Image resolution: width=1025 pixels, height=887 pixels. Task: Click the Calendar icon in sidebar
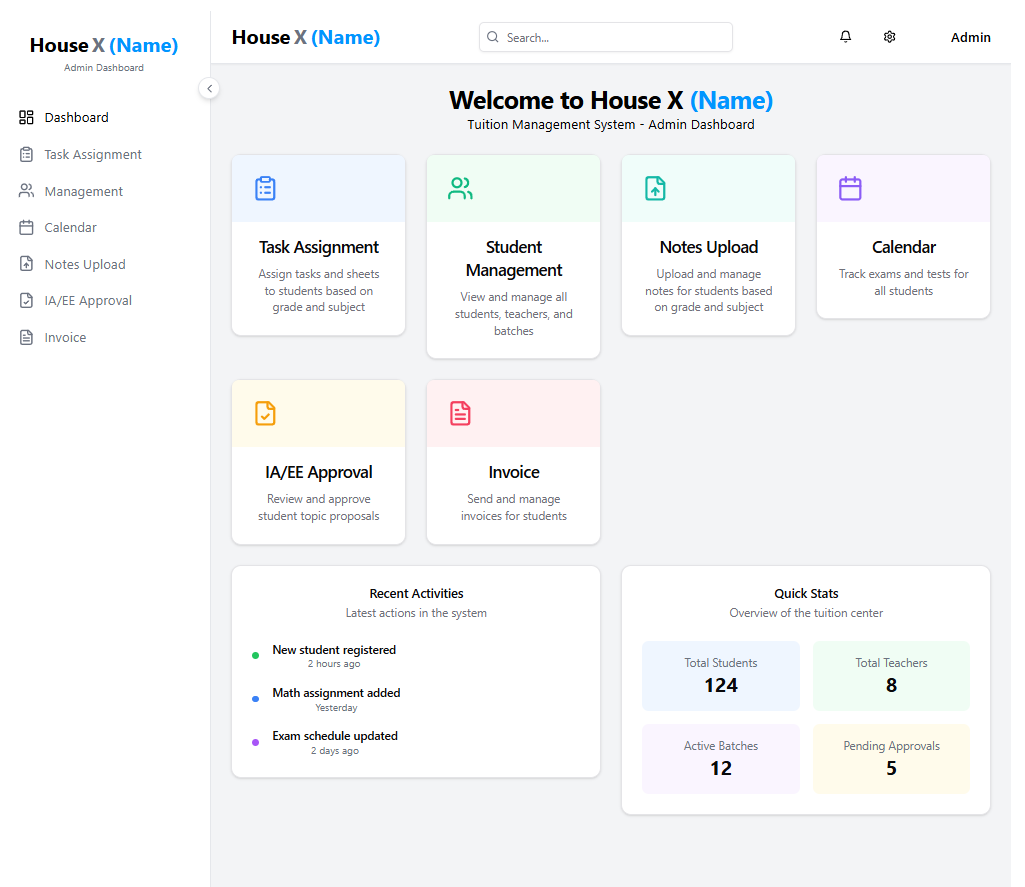26,227
